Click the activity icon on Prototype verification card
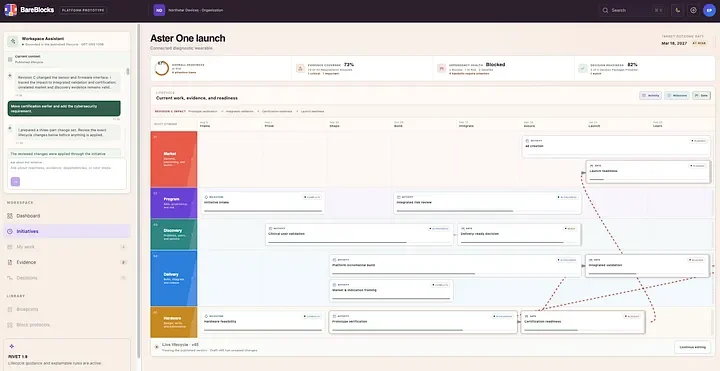The image size is (720, 371). pyautogui.click(x=334, y=316)
